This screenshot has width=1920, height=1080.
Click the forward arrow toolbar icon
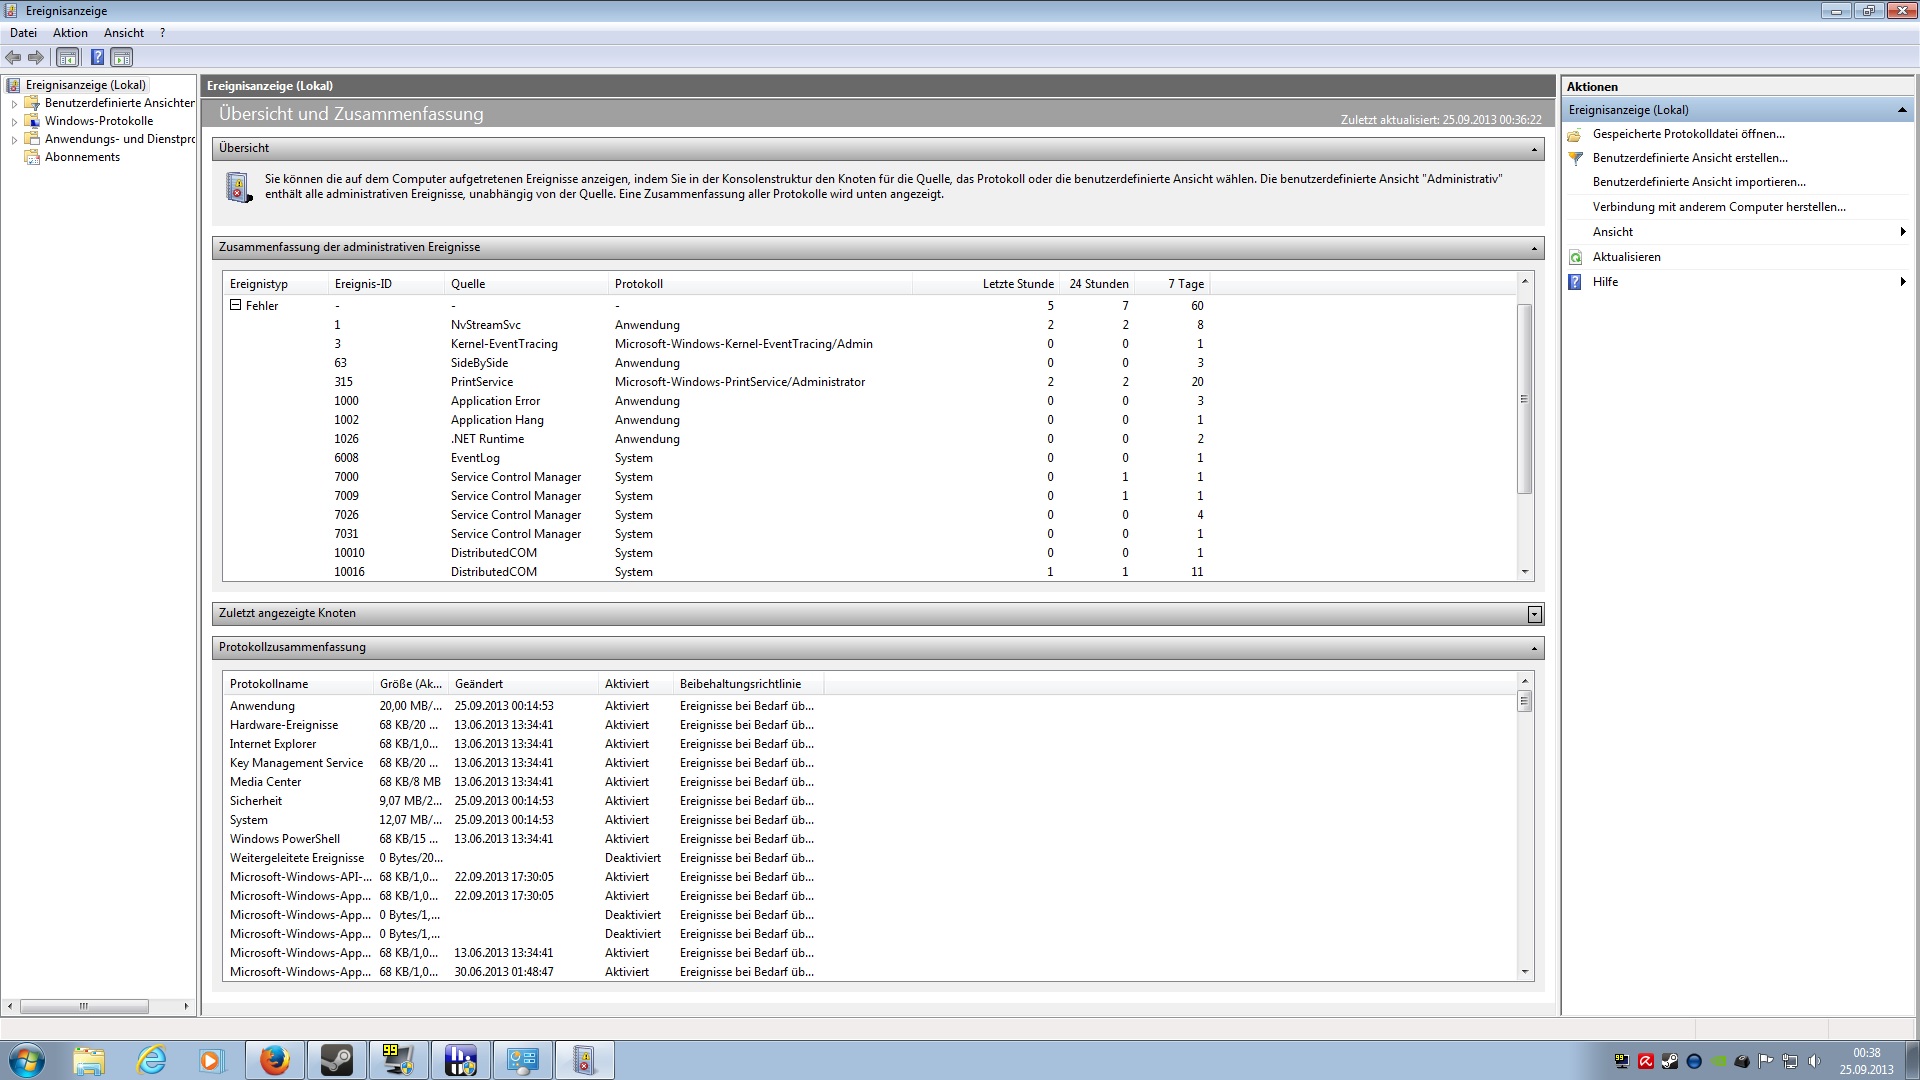[36, 57]
